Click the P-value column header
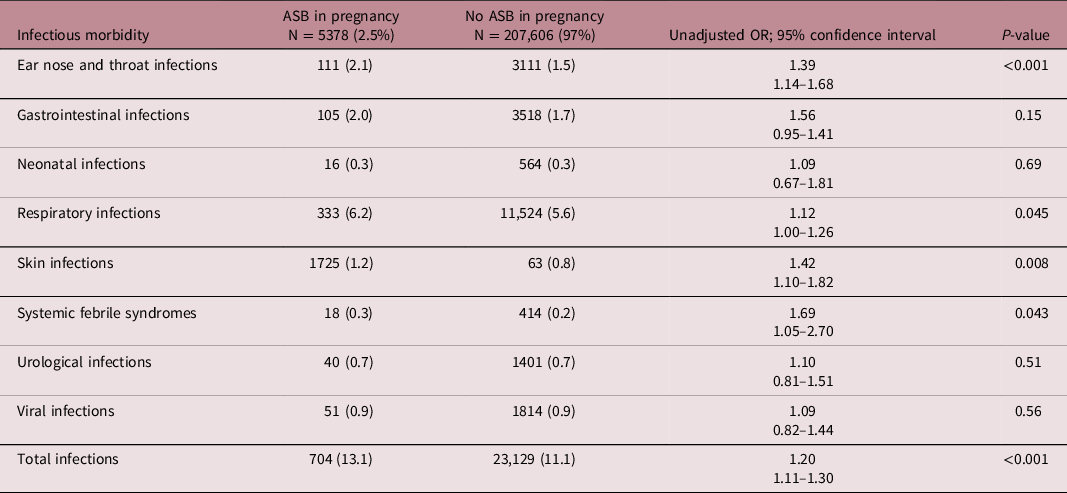Screen dimensions: 1067x493 [1025, 35]
